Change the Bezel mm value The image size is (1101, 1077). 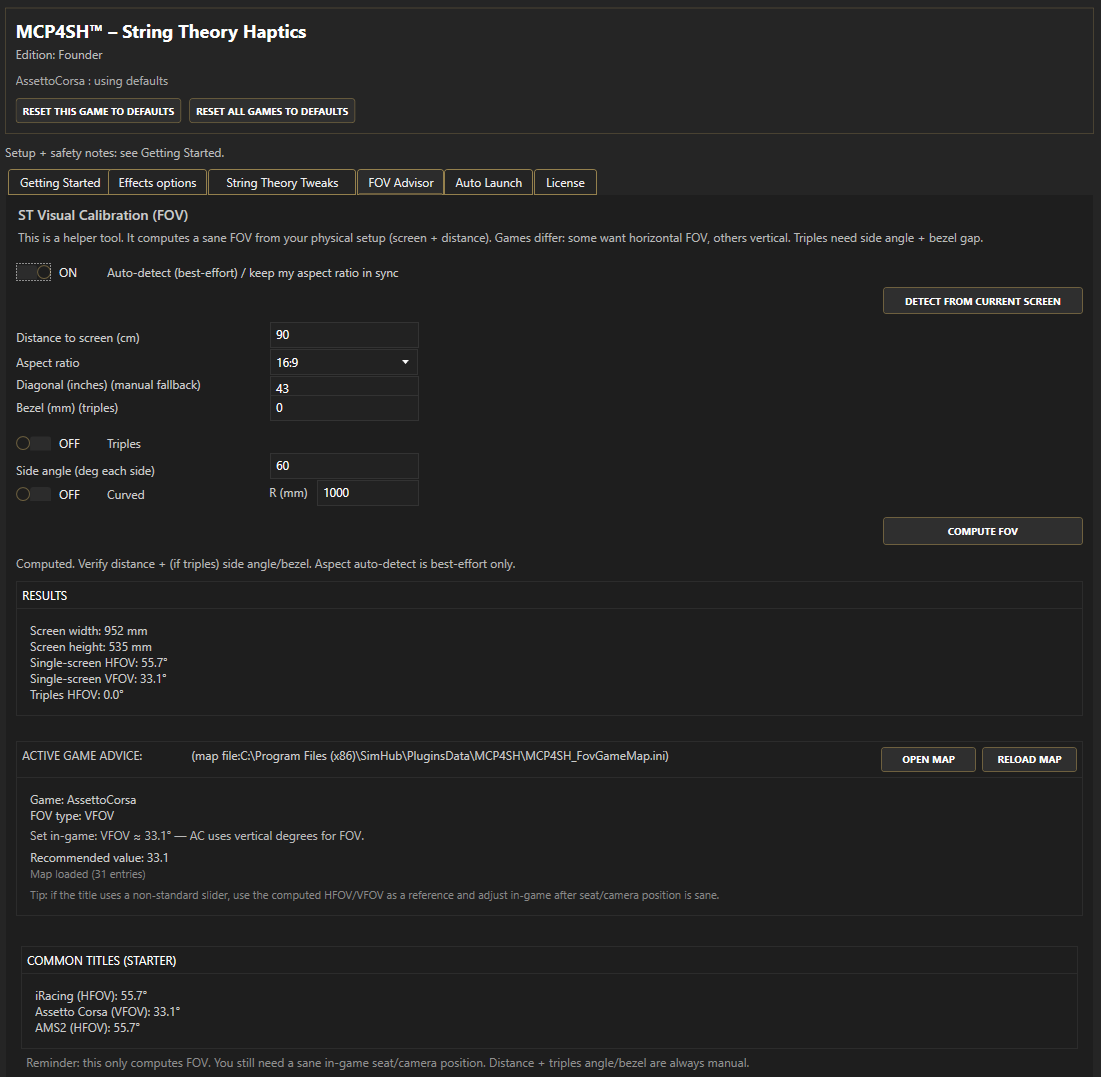click(x=344, y=407)
